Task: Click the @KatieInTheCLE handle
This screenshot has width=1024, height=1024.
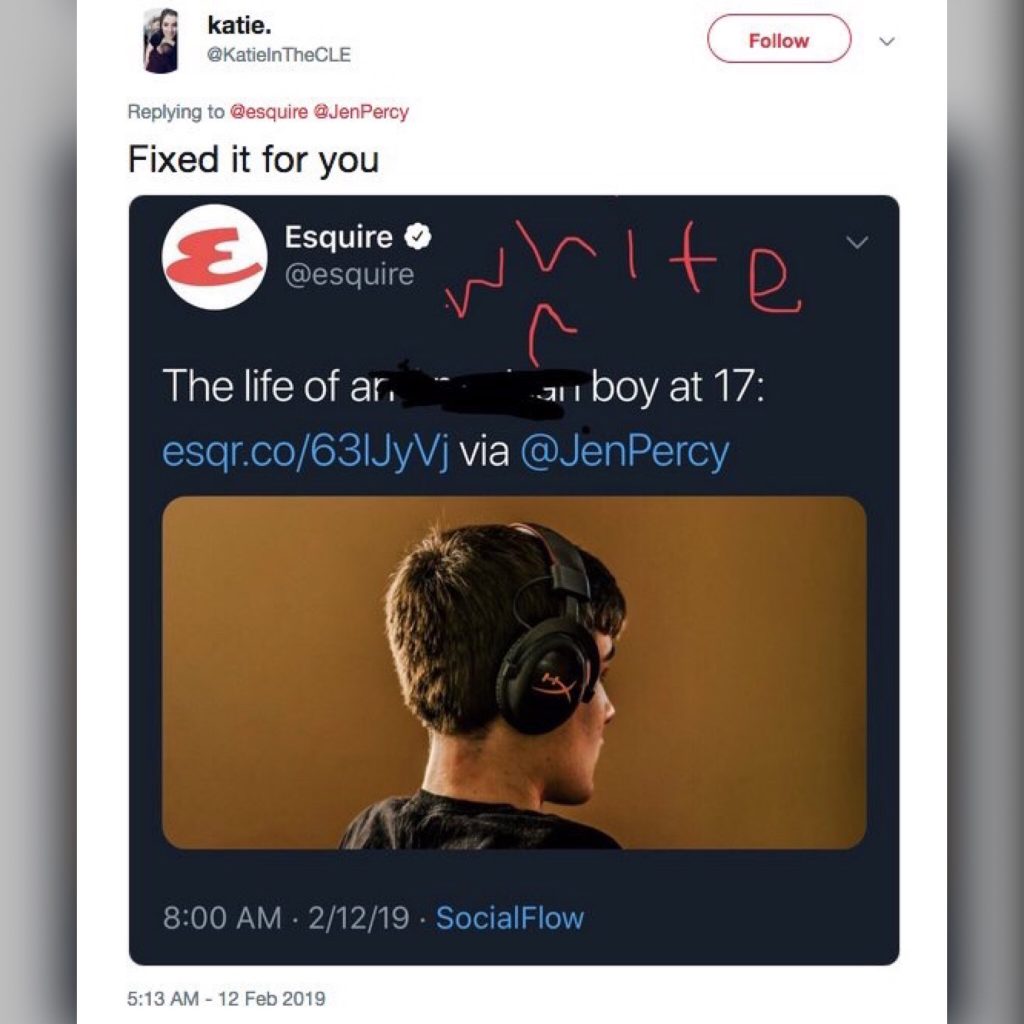Action: coord(278,54)
